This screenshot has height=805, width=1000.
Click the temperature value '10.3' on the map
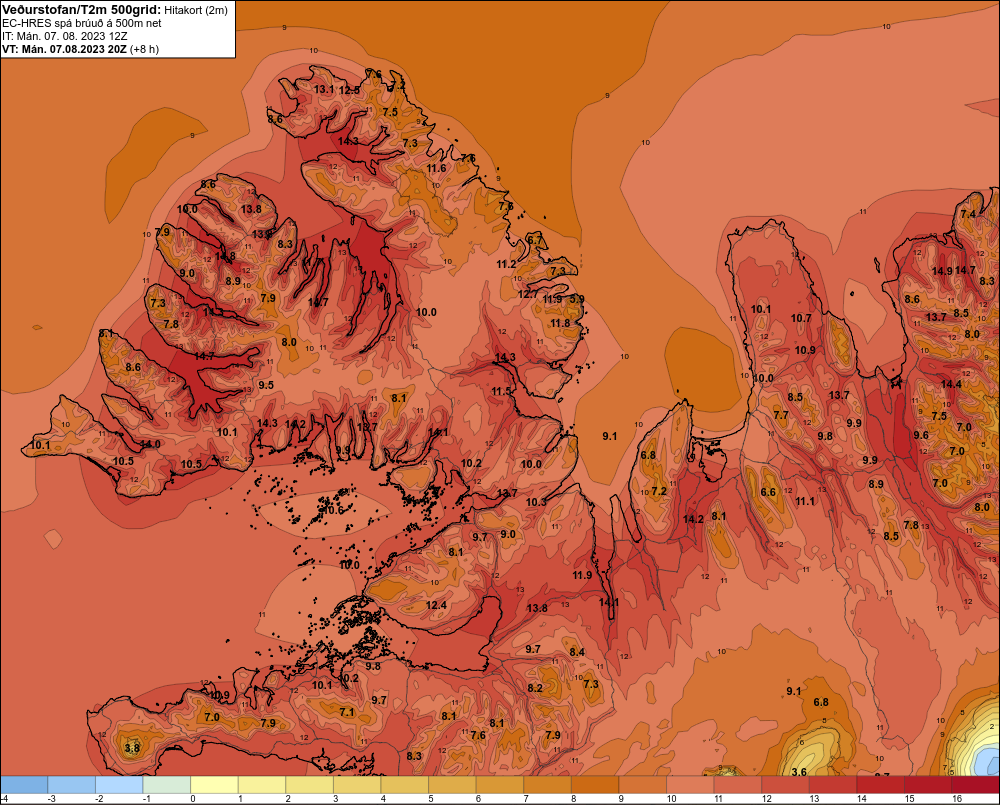(536, 502)
